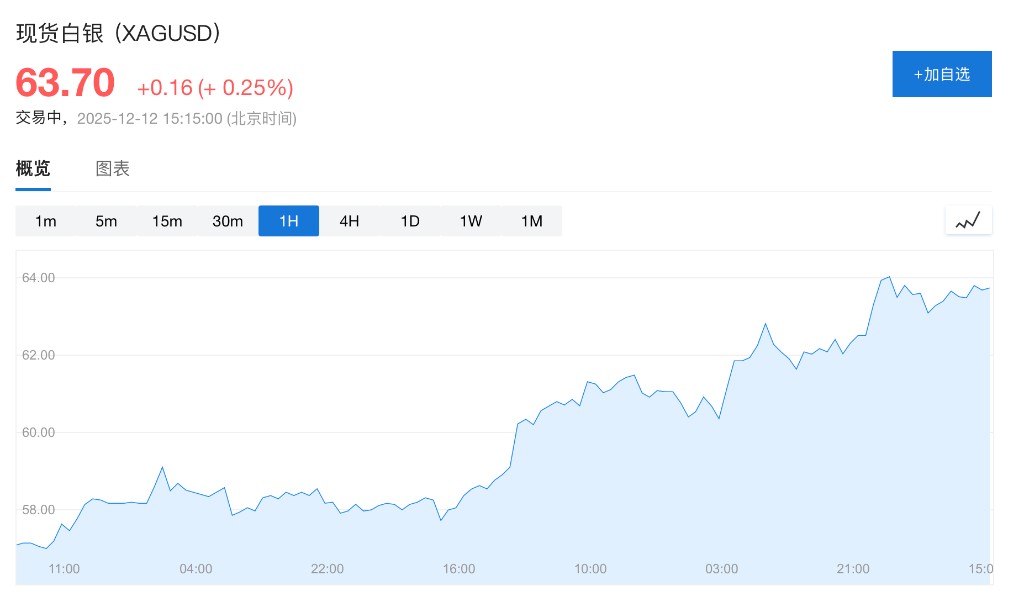Click the 60.00 price axis label
Viewport: 1024px width, 597px height.
click(x=40, y=432)
